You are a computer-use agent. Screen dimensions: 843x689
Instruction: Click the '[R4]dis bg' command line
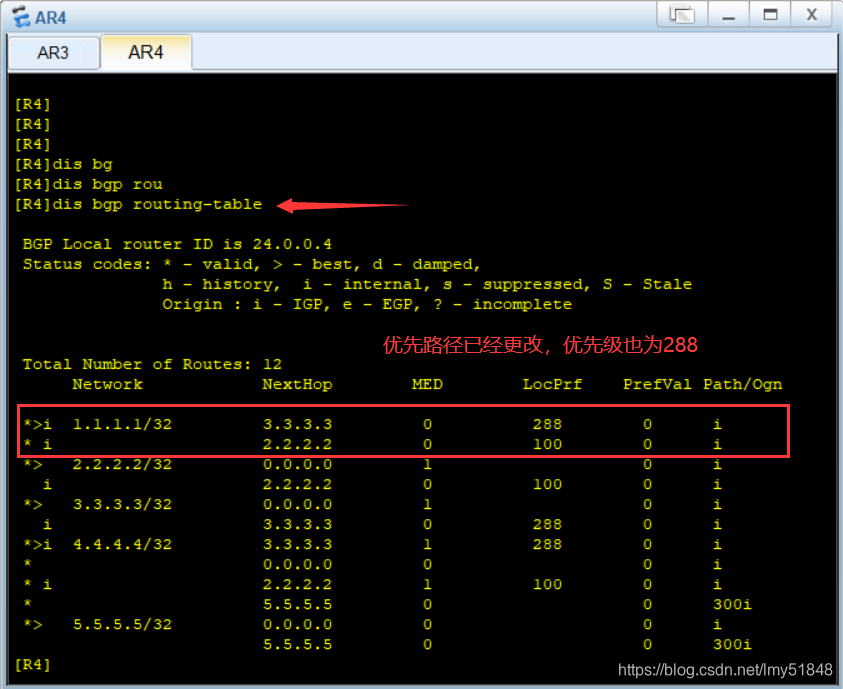click(x=64, y=165)
